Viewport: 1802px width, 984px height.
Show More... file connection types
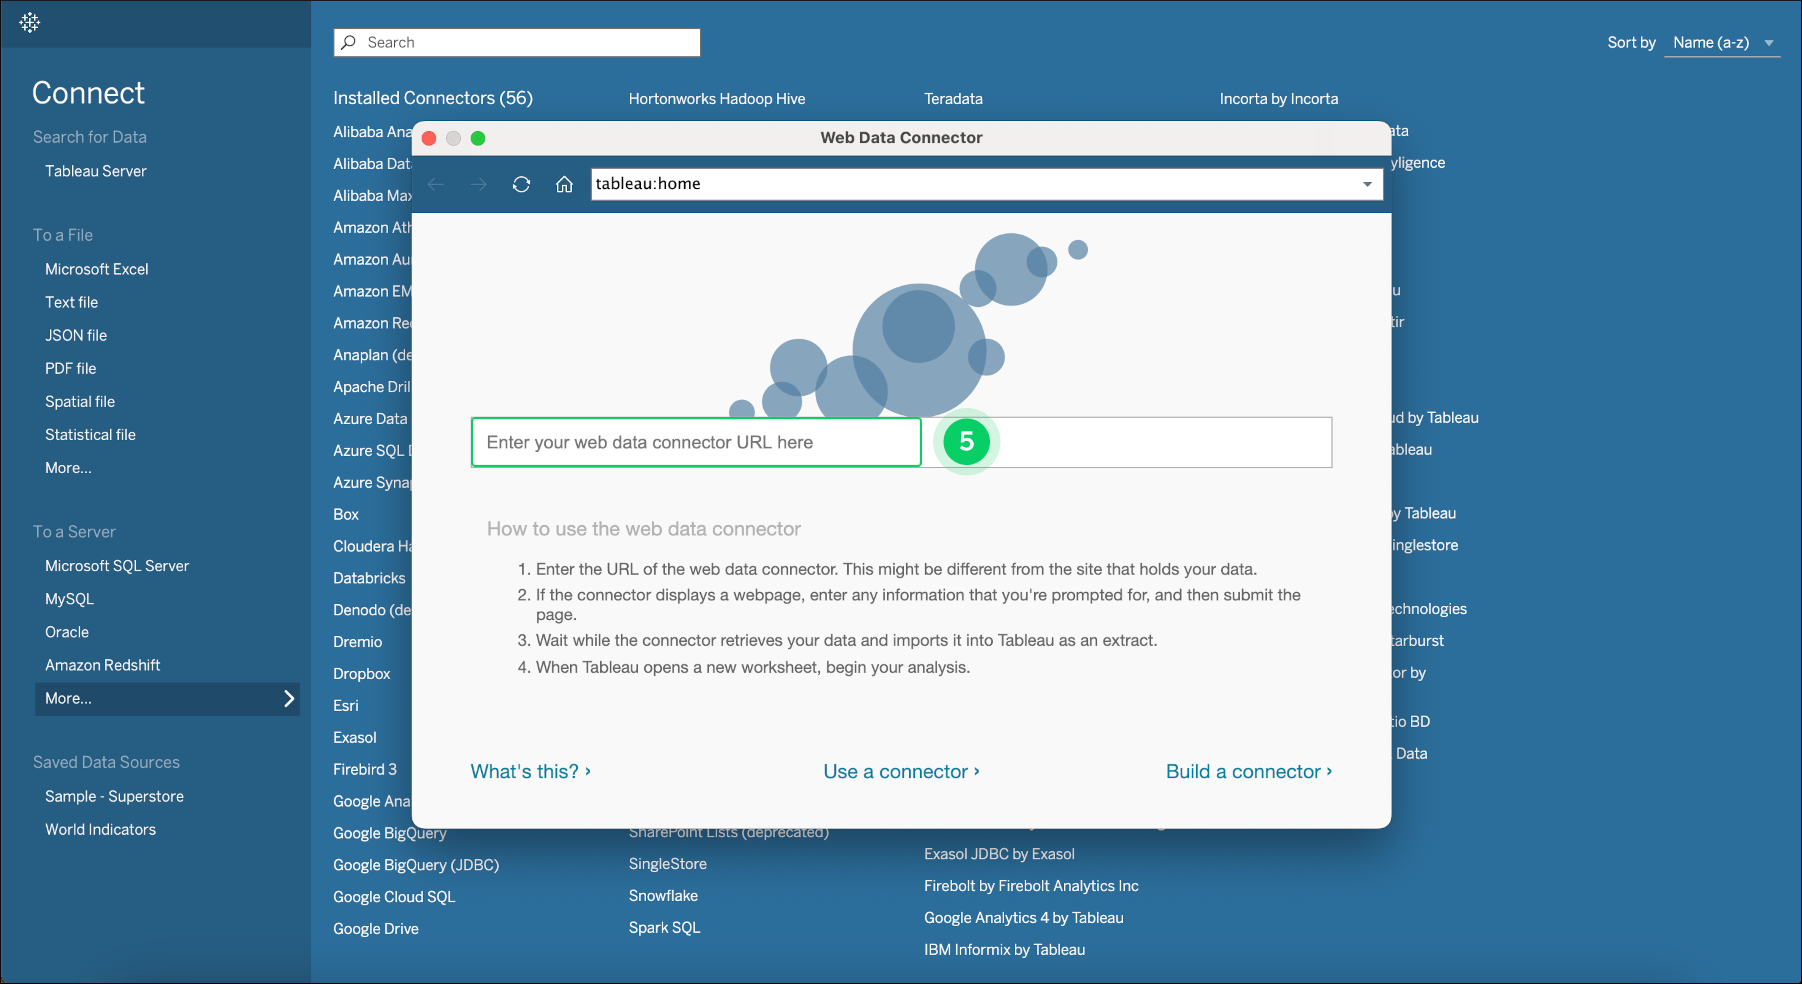tap(68, 467)
